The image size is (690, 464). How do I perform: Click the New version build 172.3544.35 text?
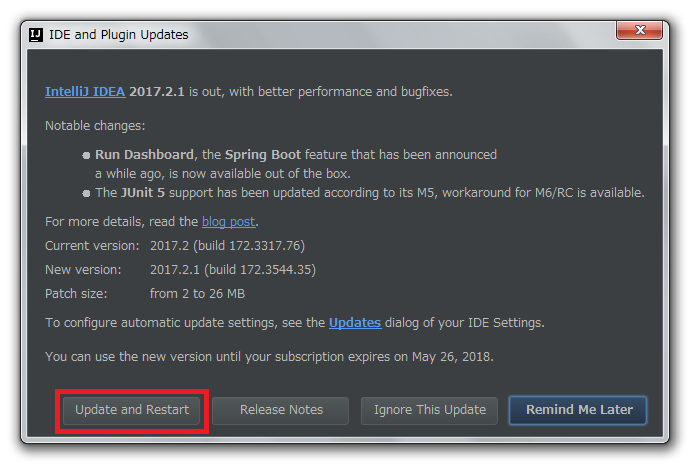pyautogui.click(x=233, y=269)
